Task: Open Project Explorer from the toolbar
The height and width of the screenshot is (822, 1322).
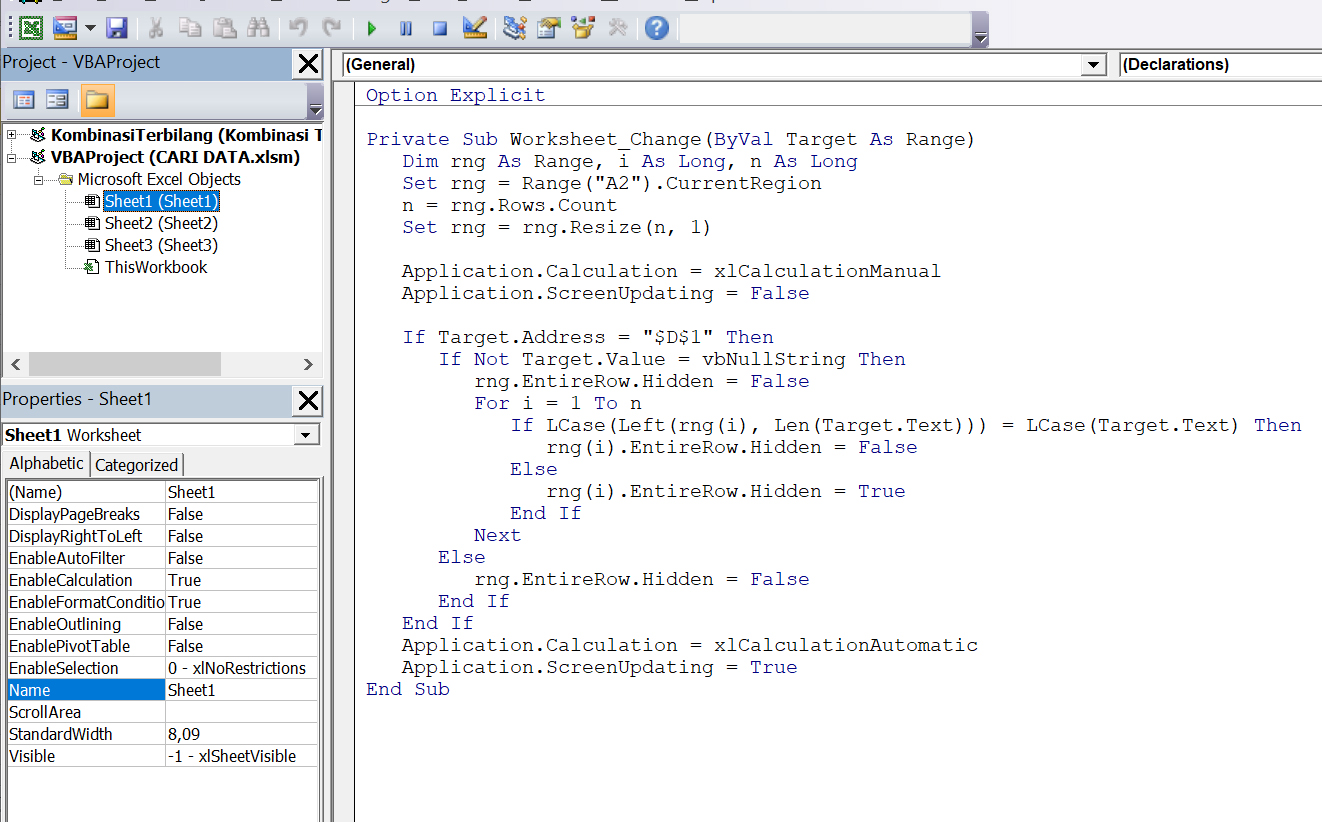Action: [515, 28]
